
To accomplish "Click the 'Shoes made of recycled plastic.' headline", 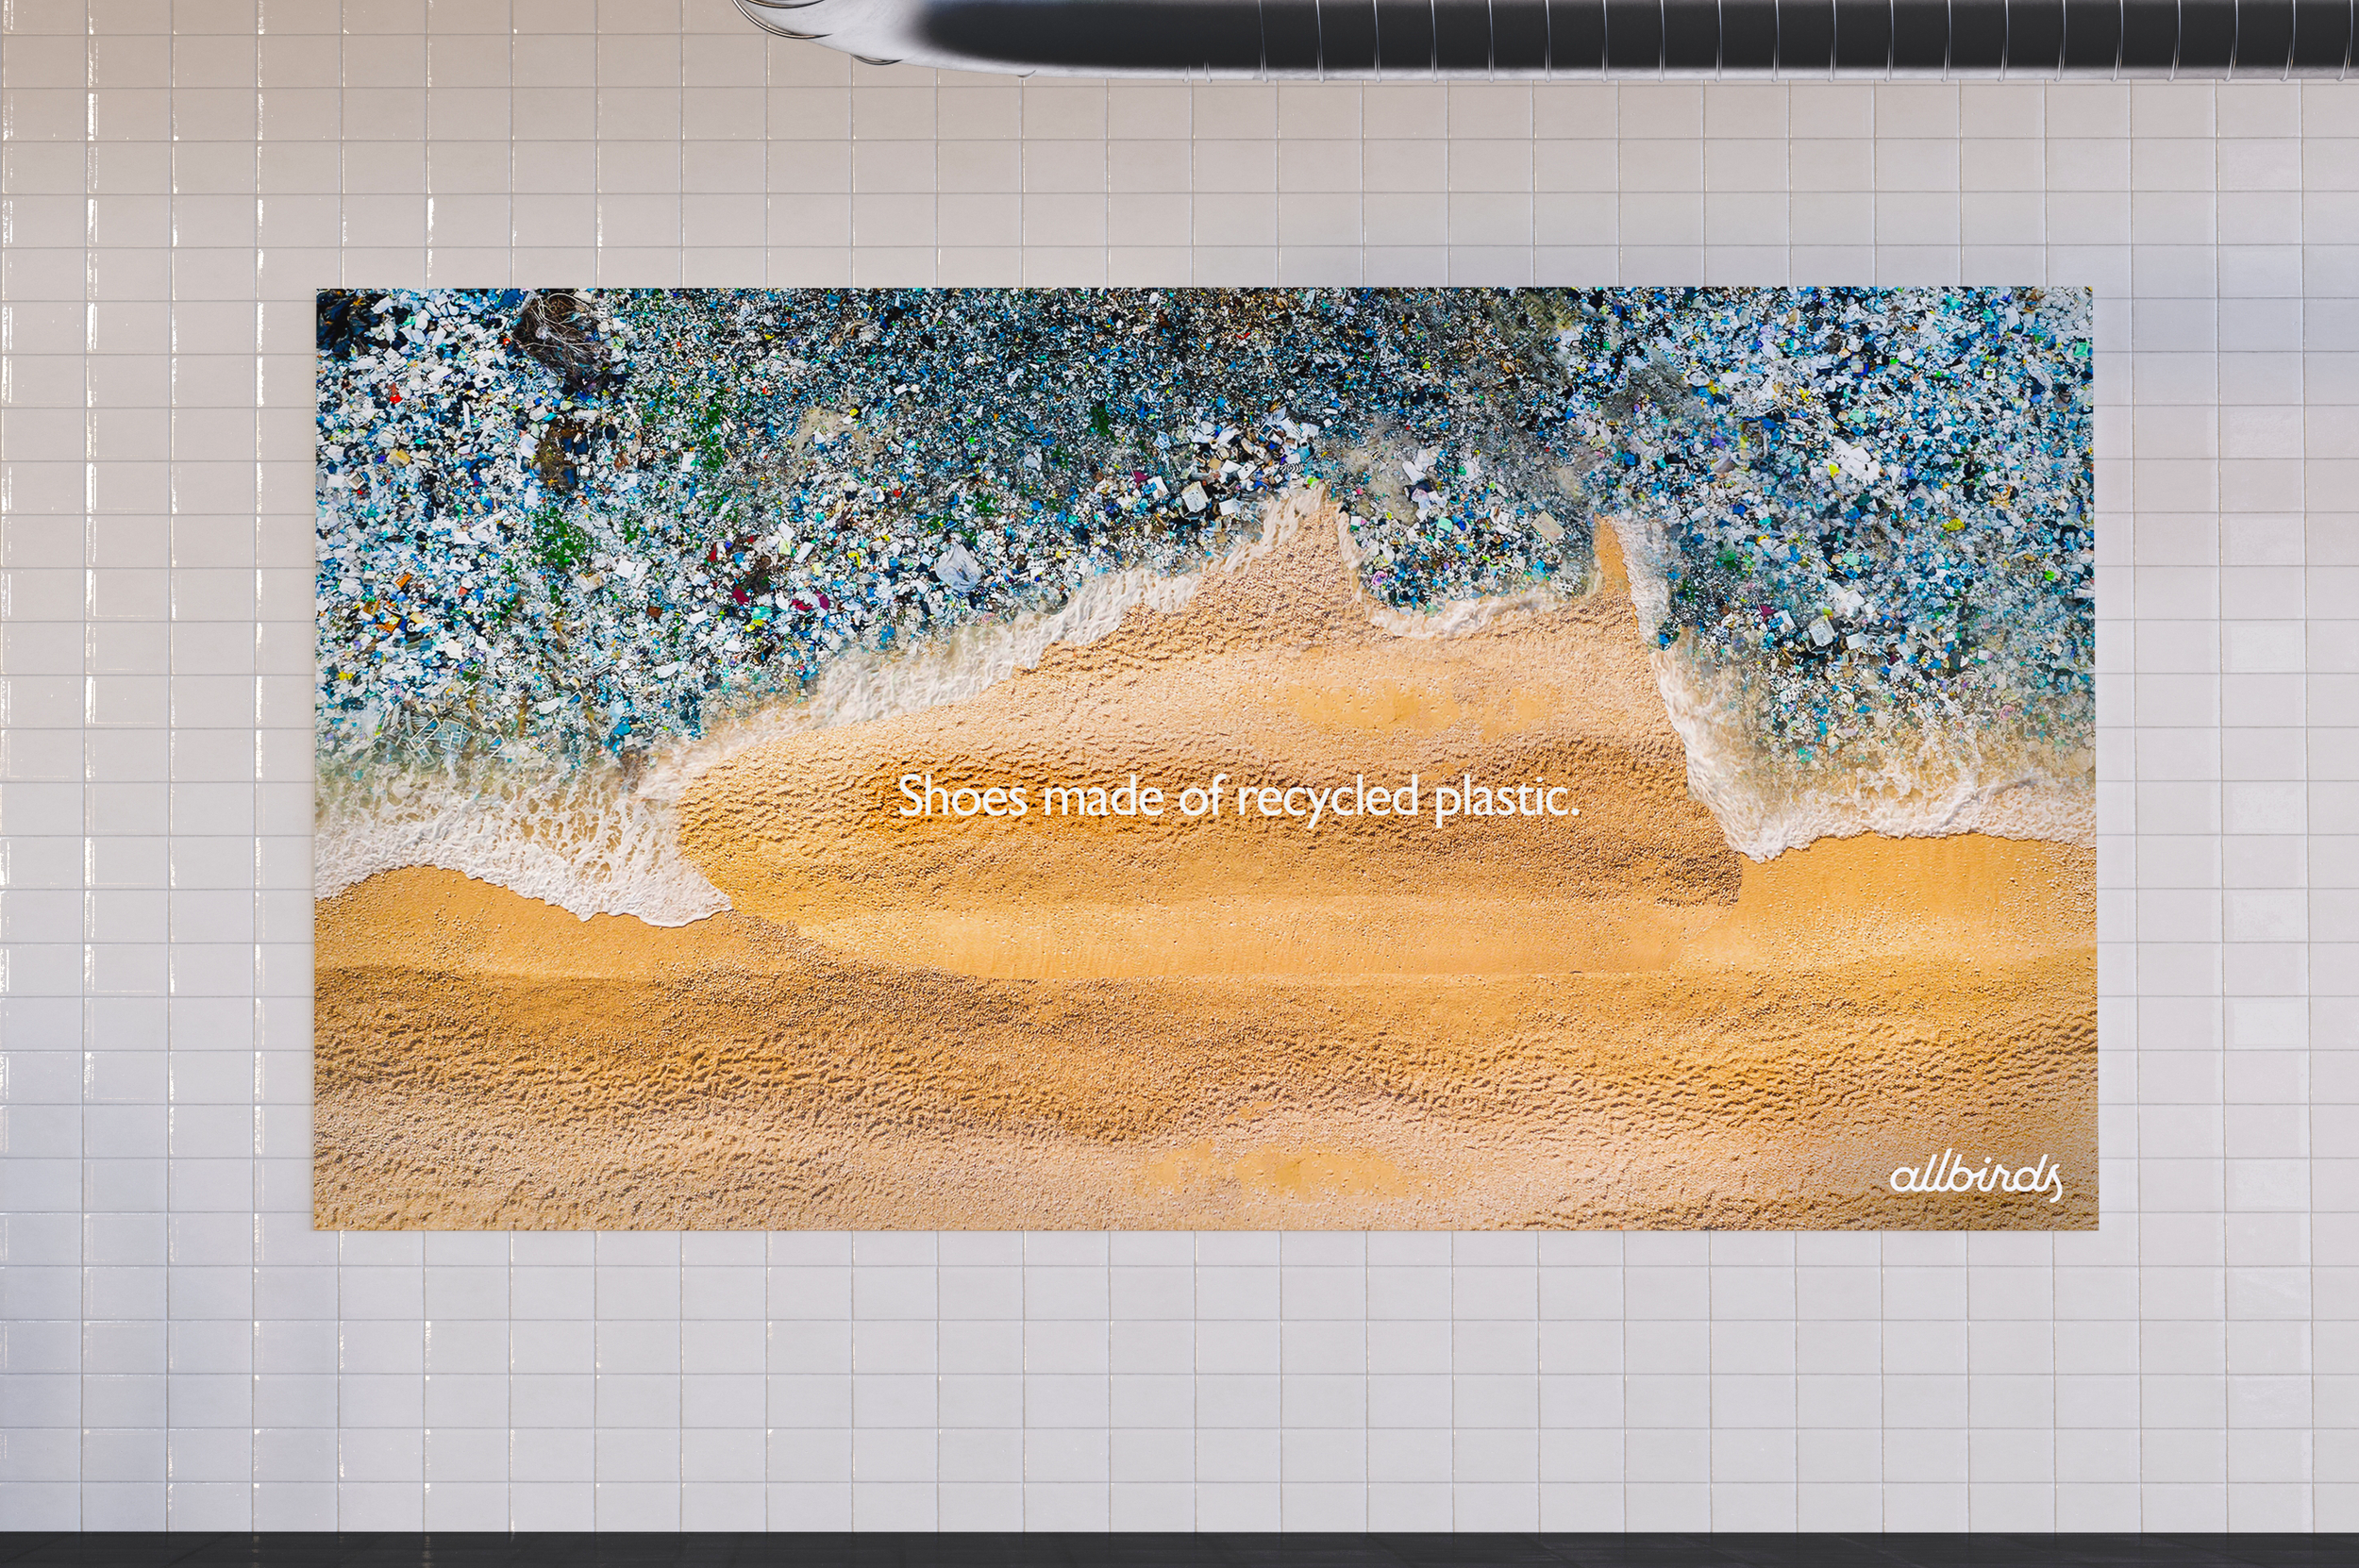I will point(1239,797).
